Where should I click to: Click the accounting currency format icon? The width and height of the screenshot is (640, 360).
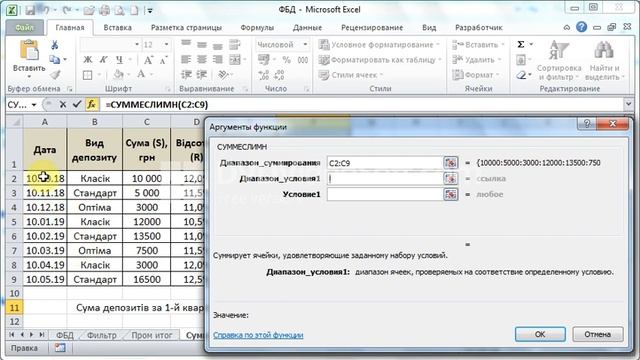point(264,60)
